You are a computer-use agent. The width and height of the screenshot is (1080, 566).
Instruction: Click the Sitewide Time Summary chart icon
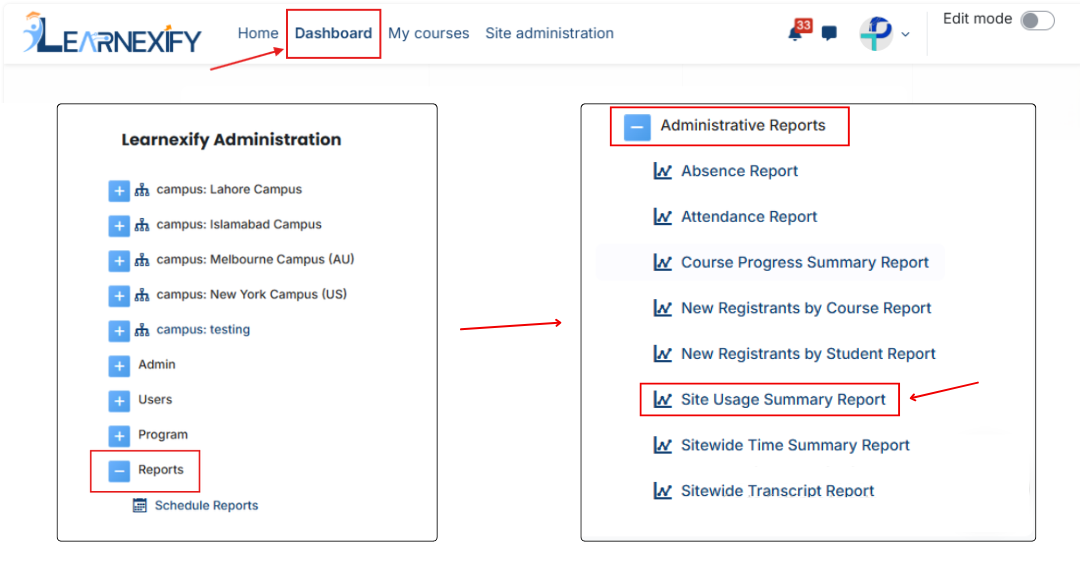click(663, 446)
